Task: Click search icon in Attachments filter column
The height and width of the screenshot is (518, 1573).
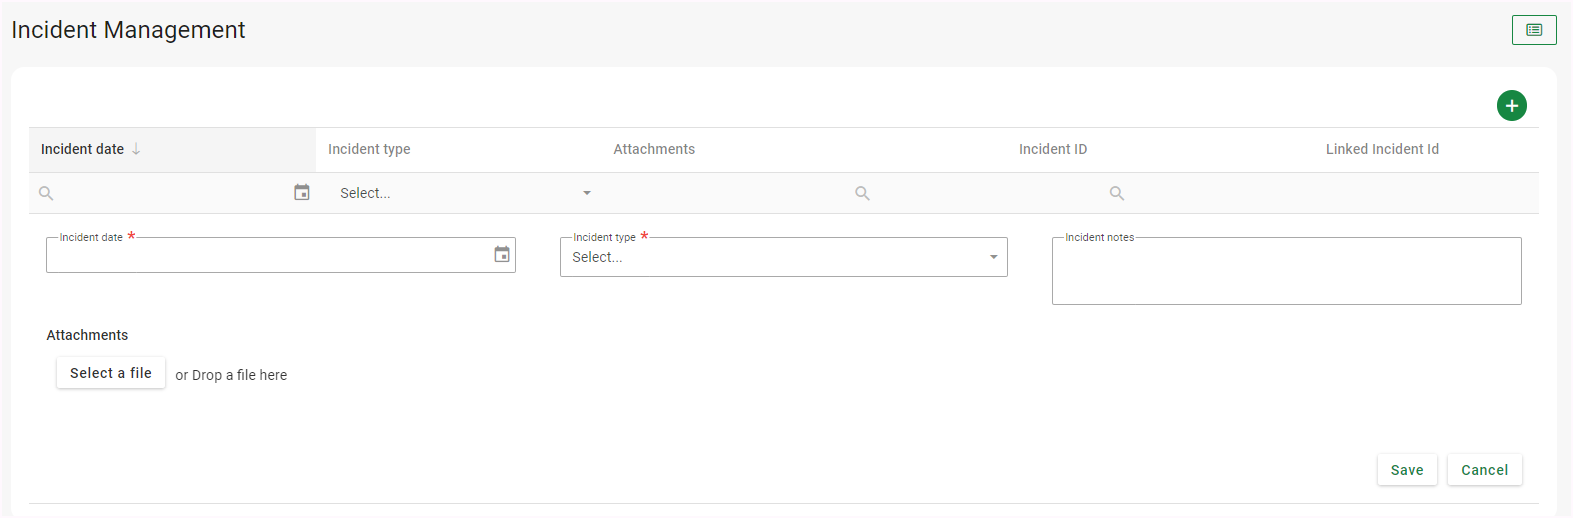Action: tap(862, 193)
